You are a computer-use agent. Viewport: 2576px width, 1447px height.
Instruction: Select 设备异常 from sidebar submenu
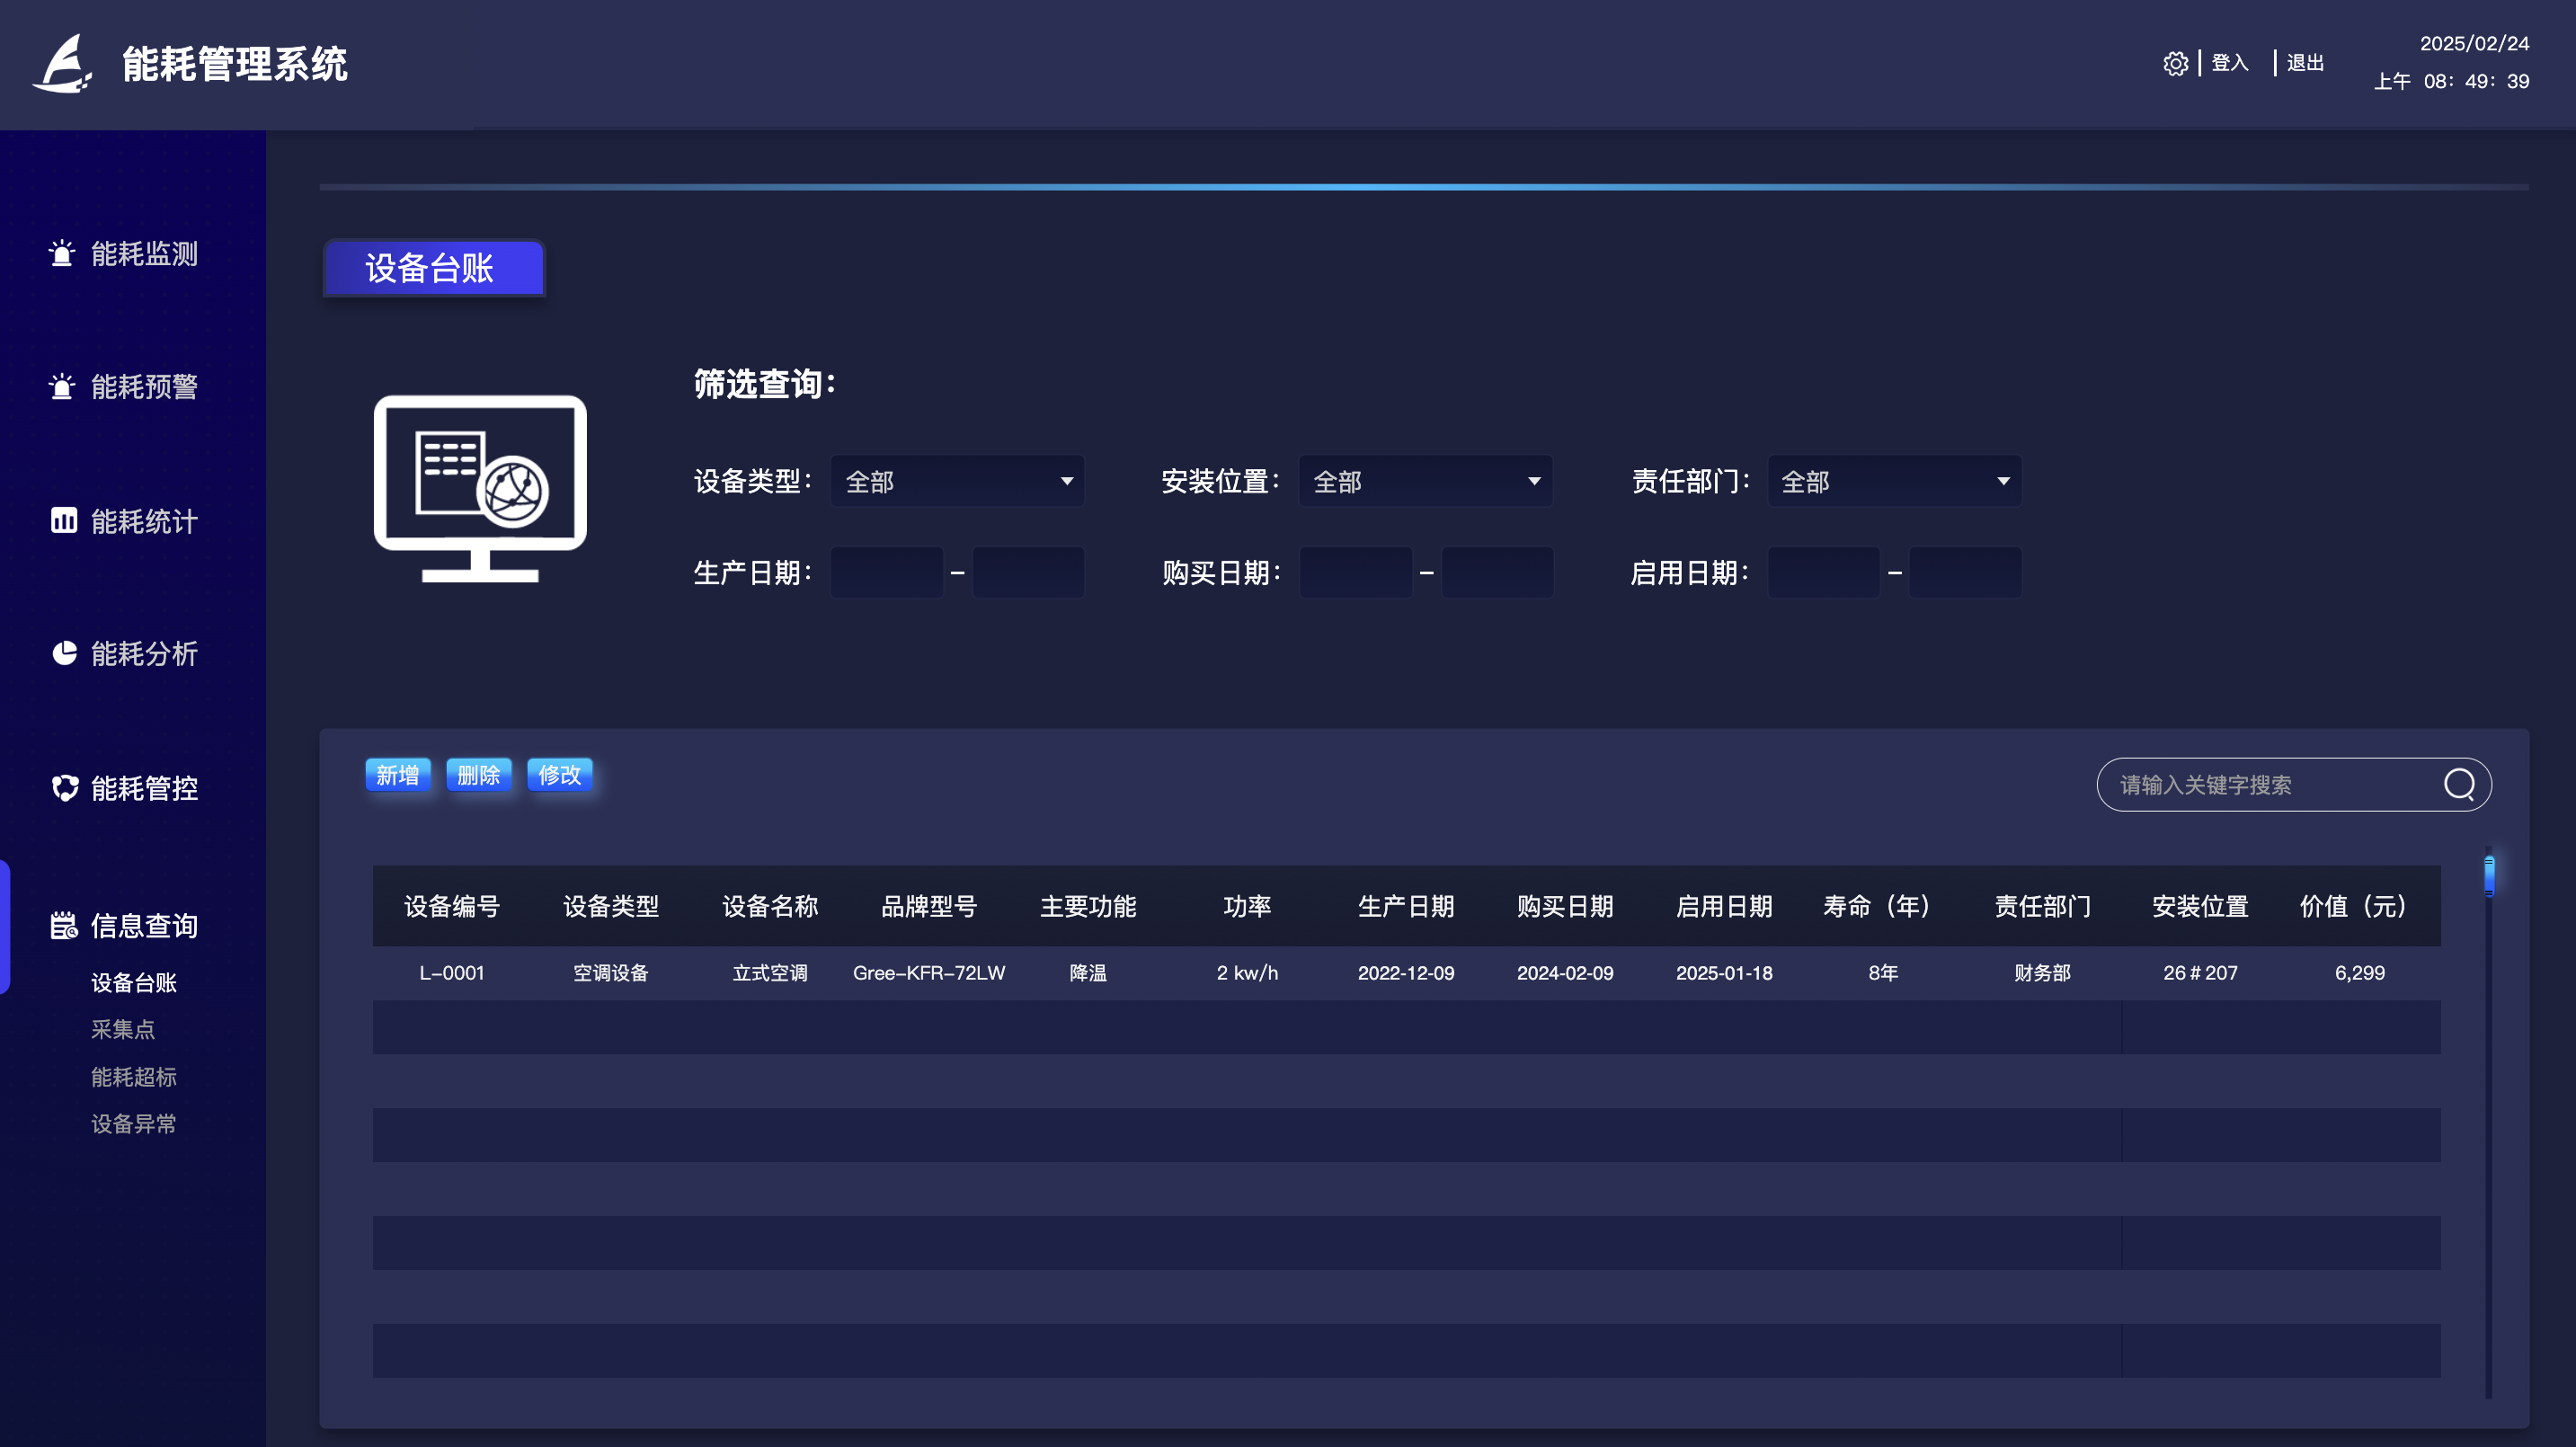[133, 1123]
